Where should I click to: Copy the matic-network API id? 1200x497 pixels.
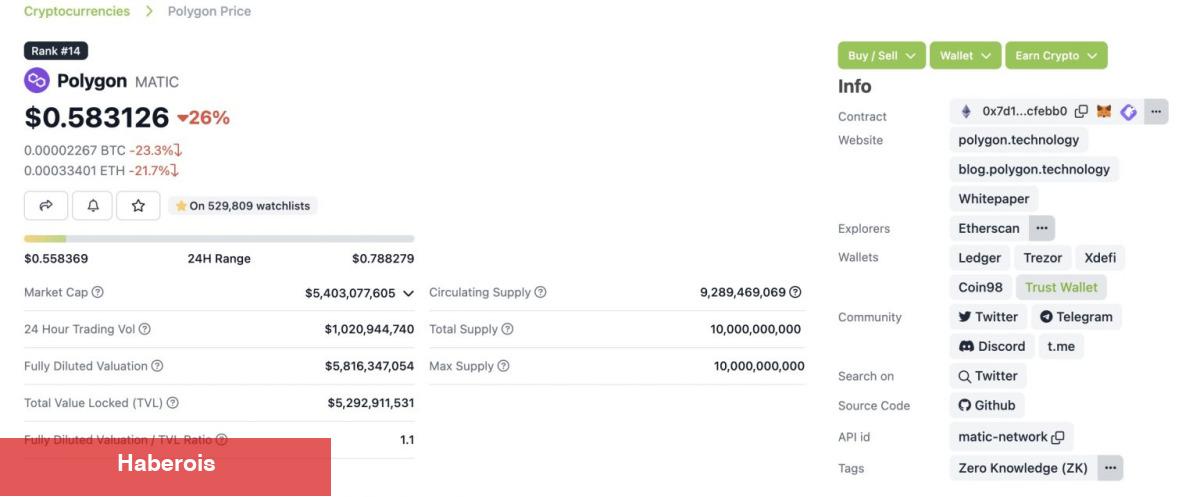point(1058,437)
